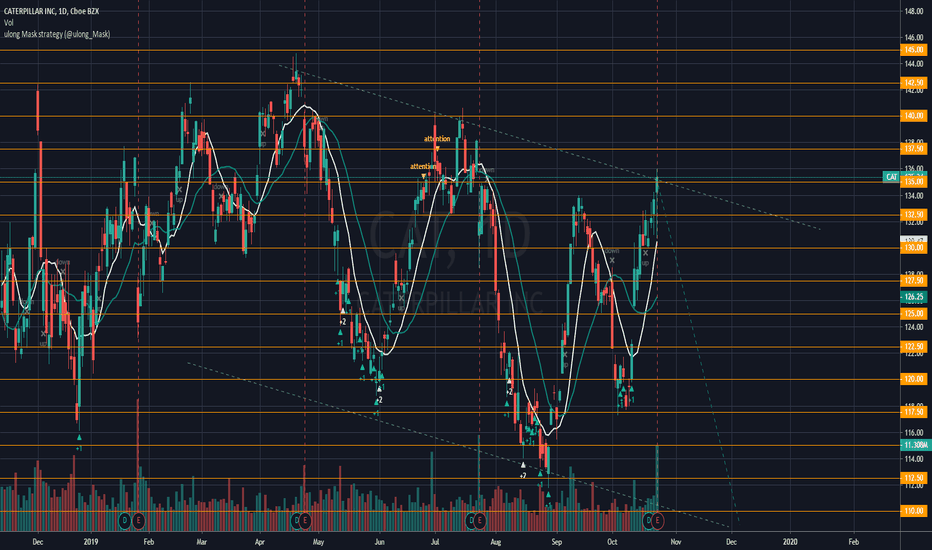Click the 2020 label on time axis
Screen dimensions: 932x550
(790, 542)
